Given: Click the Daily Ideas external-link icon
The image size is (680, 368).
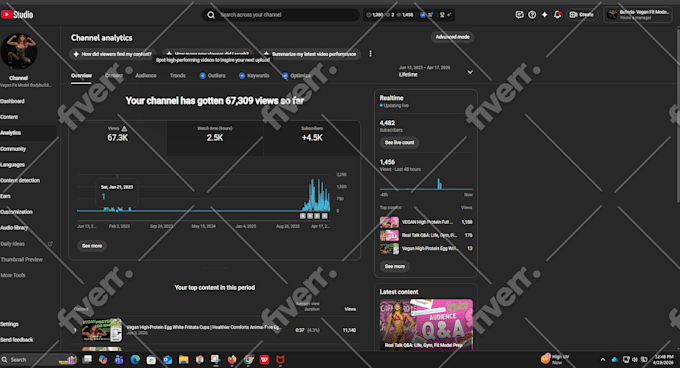Looking at the screenshot, I should click(50, 244).
